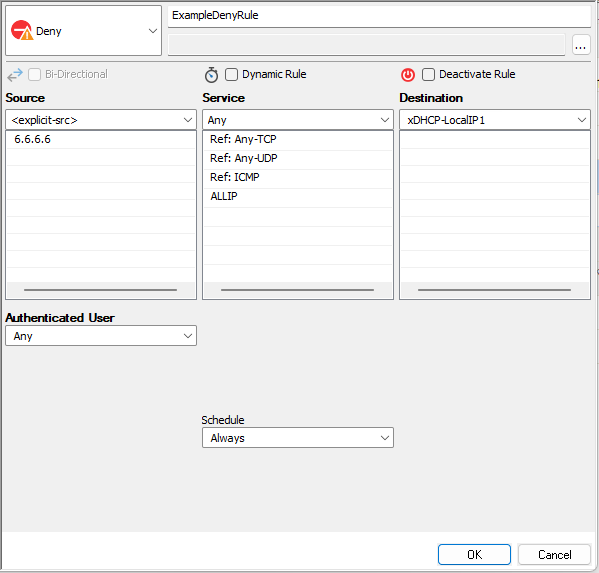599x573 pixels.
Task: Check the Deactivate Rule checkbox
Action: 428,74
